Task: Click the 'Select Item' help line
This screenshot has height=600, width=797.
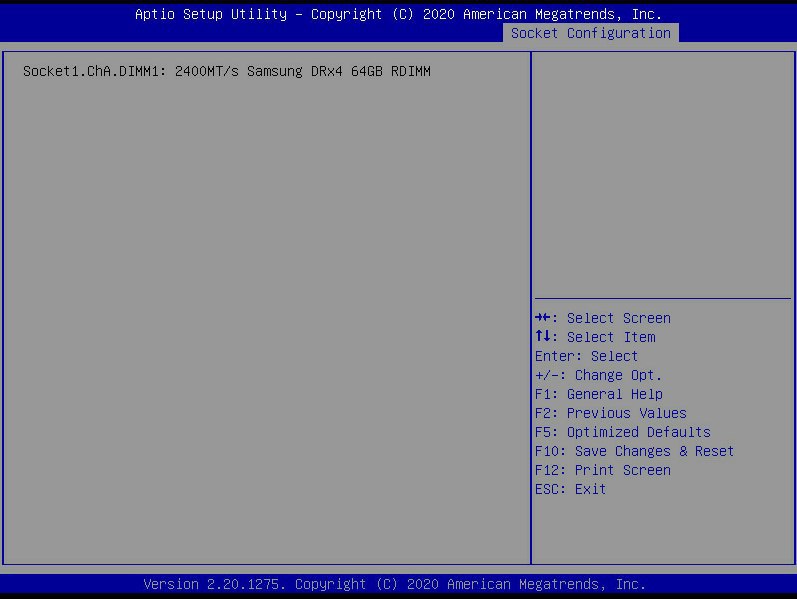Action: (595, 337)
